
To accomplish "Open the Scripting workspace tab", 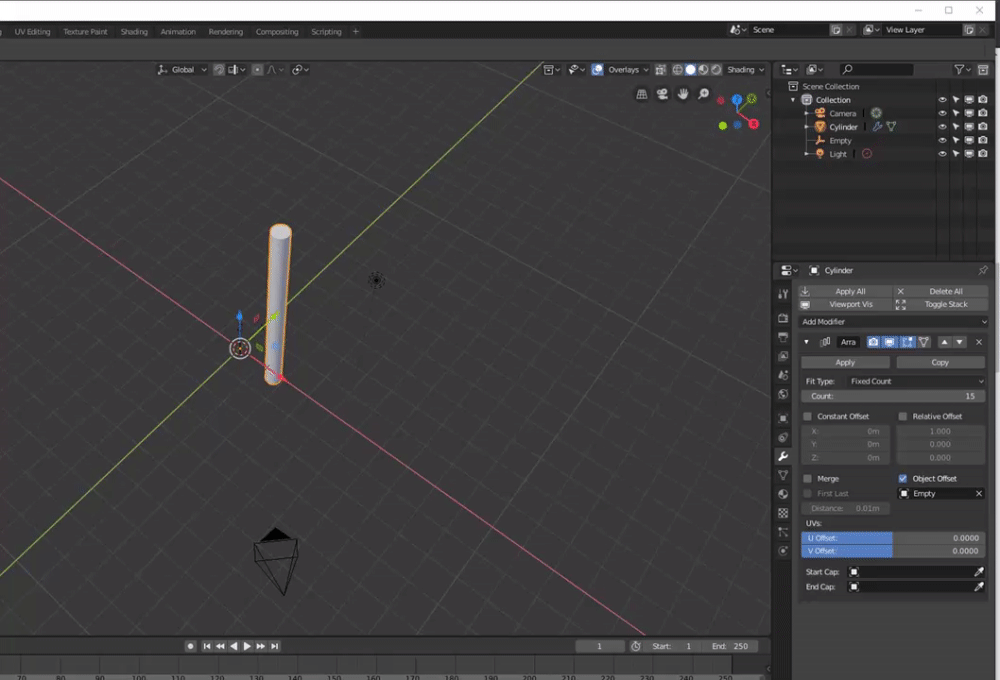I will pyautogui.click(x=326, y=32).
